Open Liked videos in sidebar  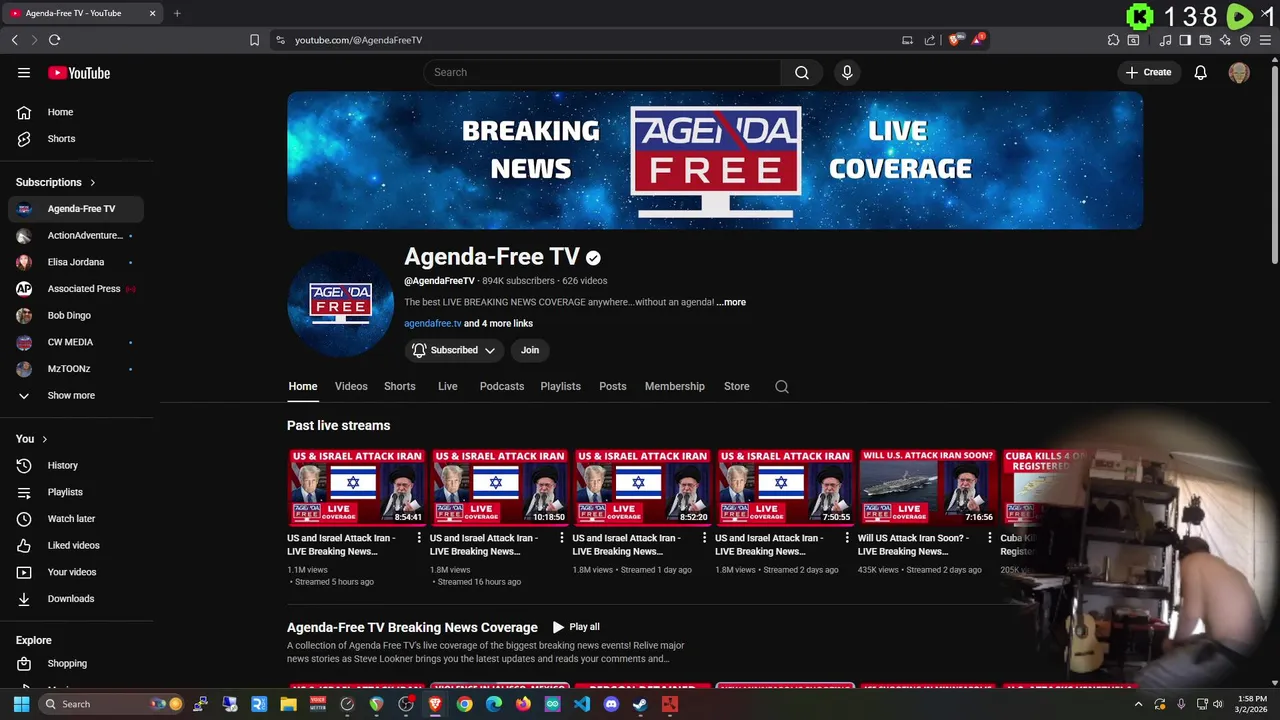76,545
